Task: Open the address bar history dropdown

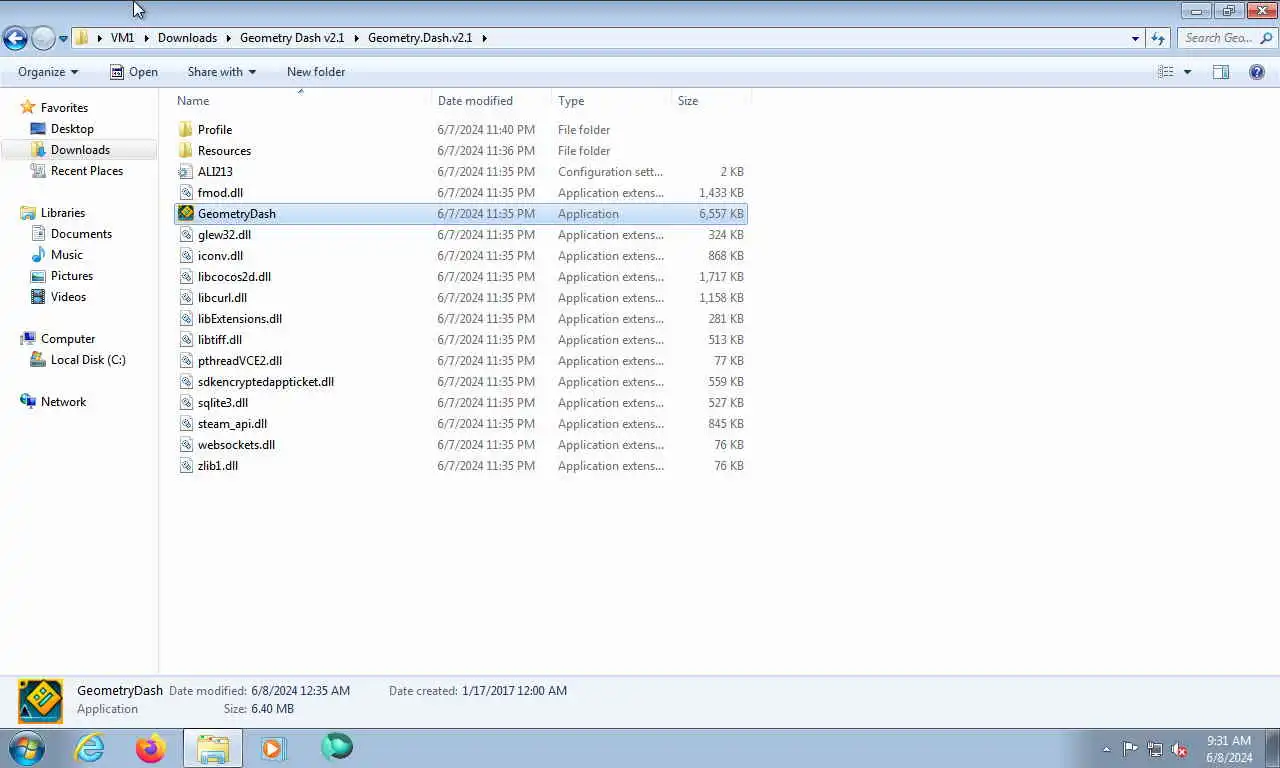Action: coord(1135,38)
